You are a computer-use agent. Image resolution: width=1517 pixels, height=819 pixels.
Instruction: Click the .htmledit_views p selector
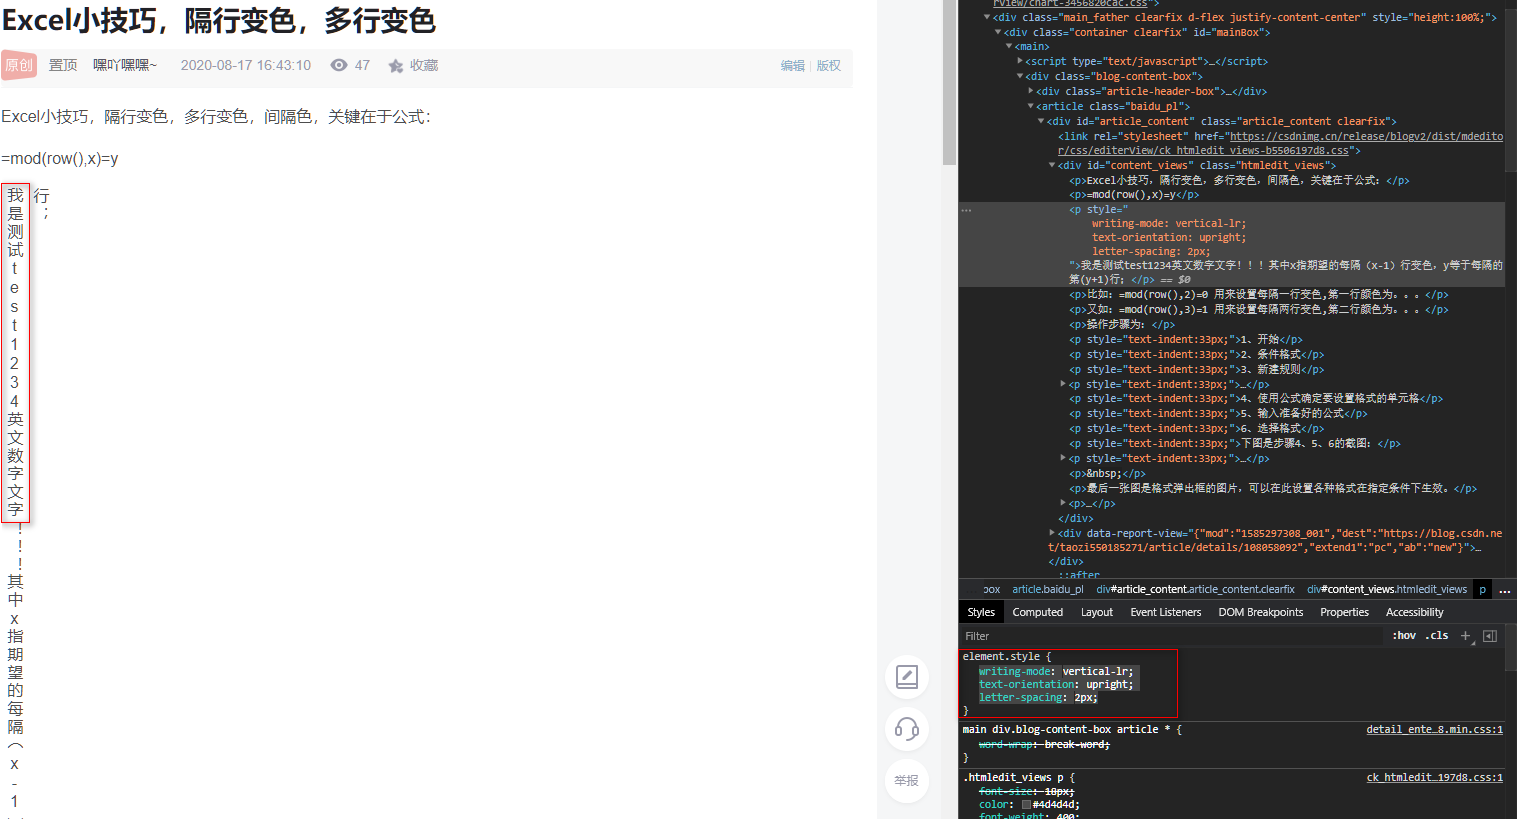pos(1015,778)
